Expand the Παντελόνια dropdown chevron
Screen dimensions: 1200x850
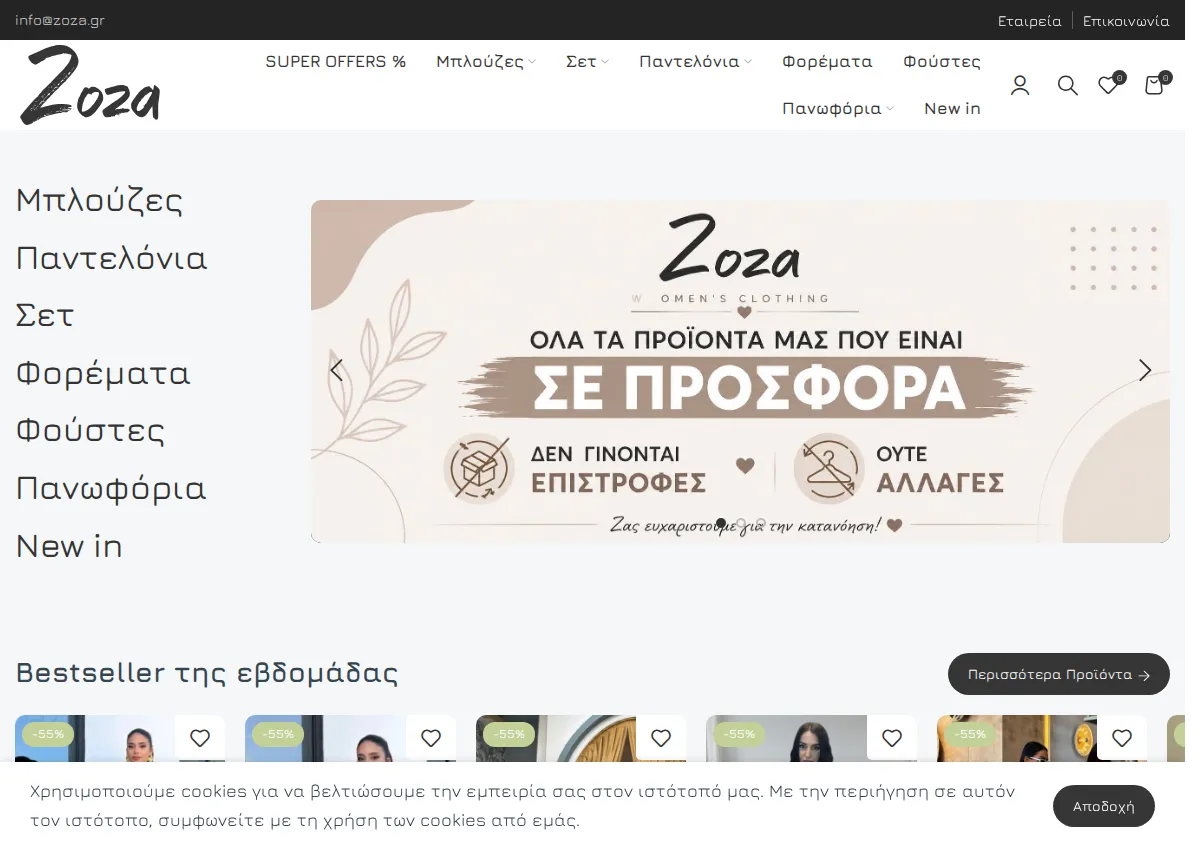coord(748,62)
